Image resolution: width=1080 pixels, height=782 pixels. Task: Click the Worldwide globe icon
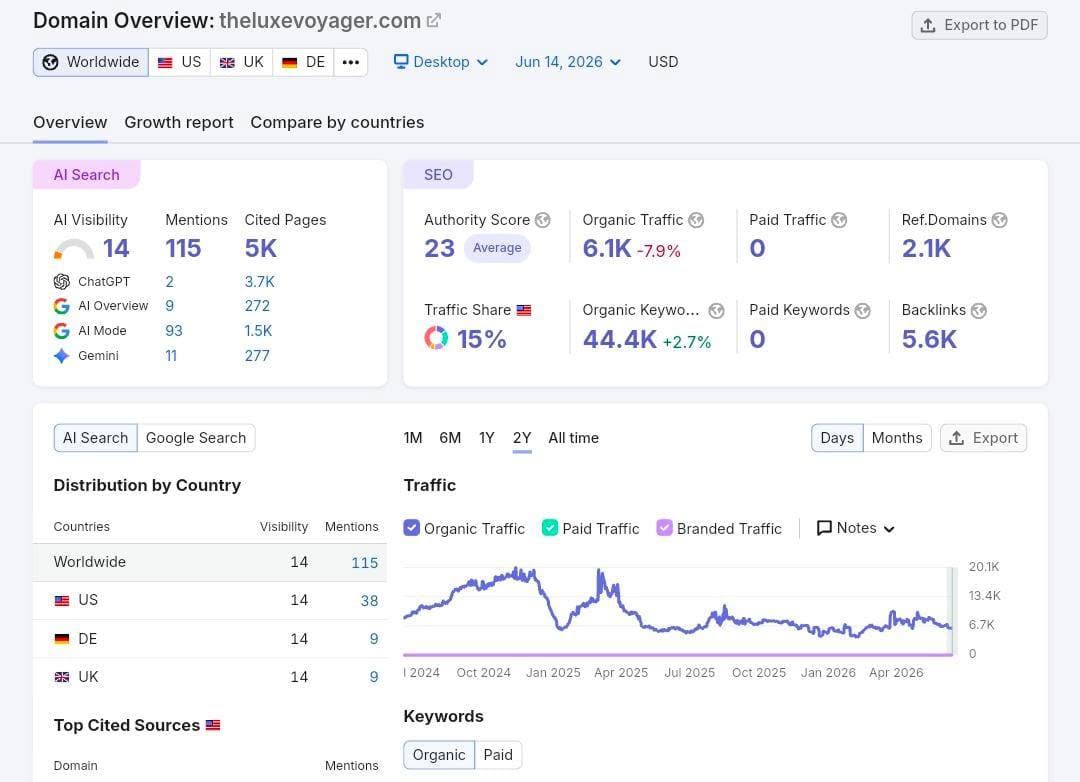(x=50, y=62)
